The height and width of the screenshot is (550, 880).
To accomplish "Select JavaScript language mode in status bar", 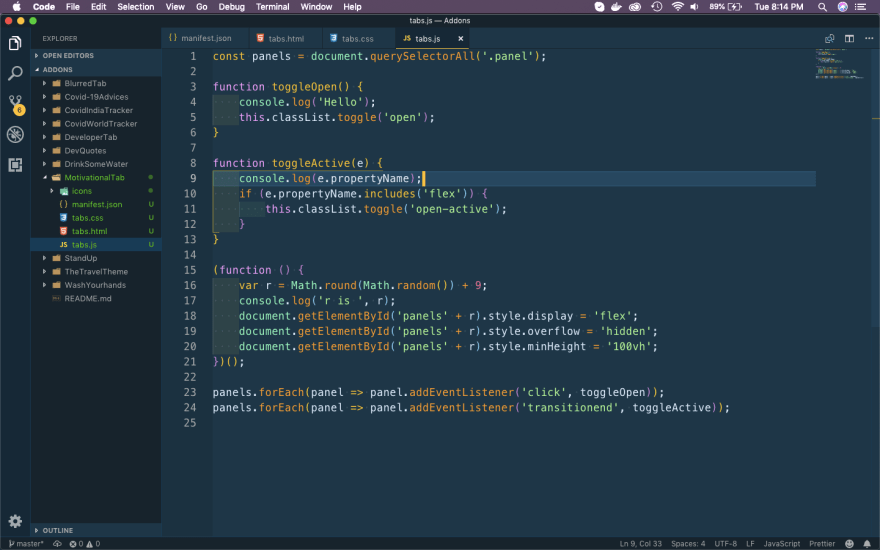I will (x=782, y=543).
